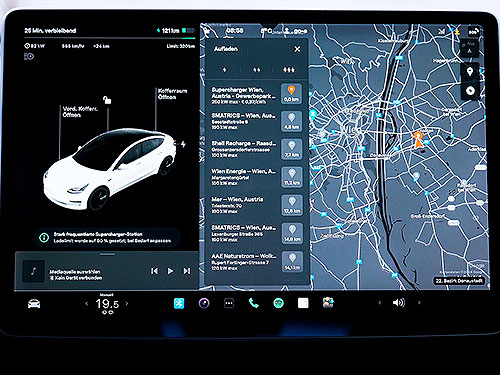Open the all-apps launcher with three dots
This screenshot has width=500, height=375.
[229, 303]
